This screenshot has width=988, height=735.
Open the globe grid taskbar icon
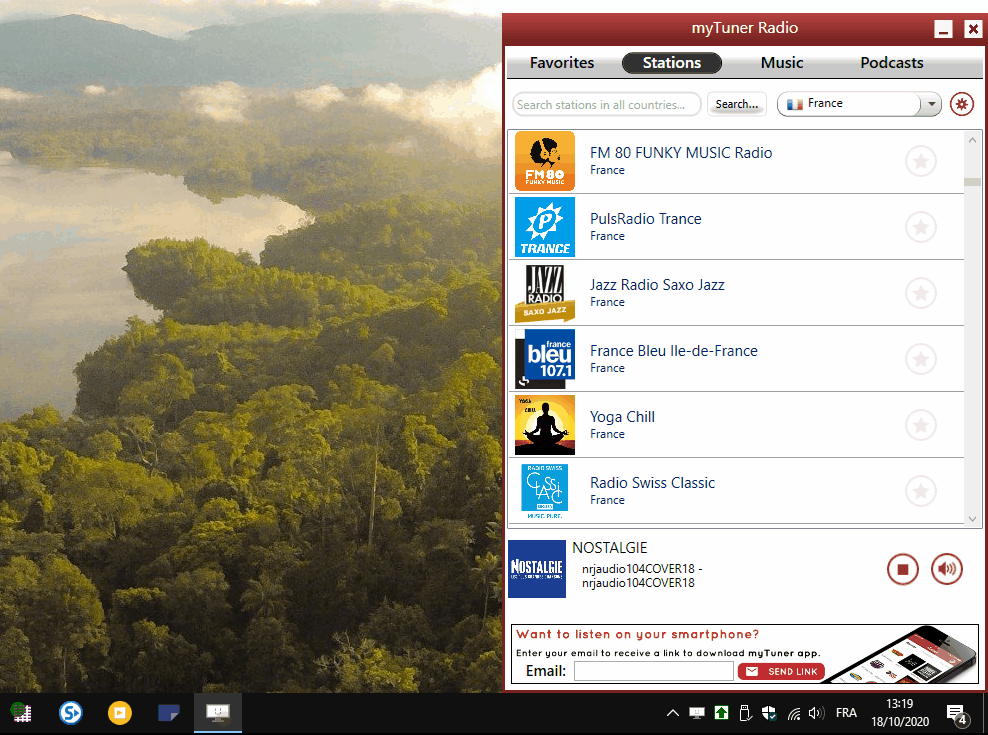pyautogui.click(x=21, y=713)
